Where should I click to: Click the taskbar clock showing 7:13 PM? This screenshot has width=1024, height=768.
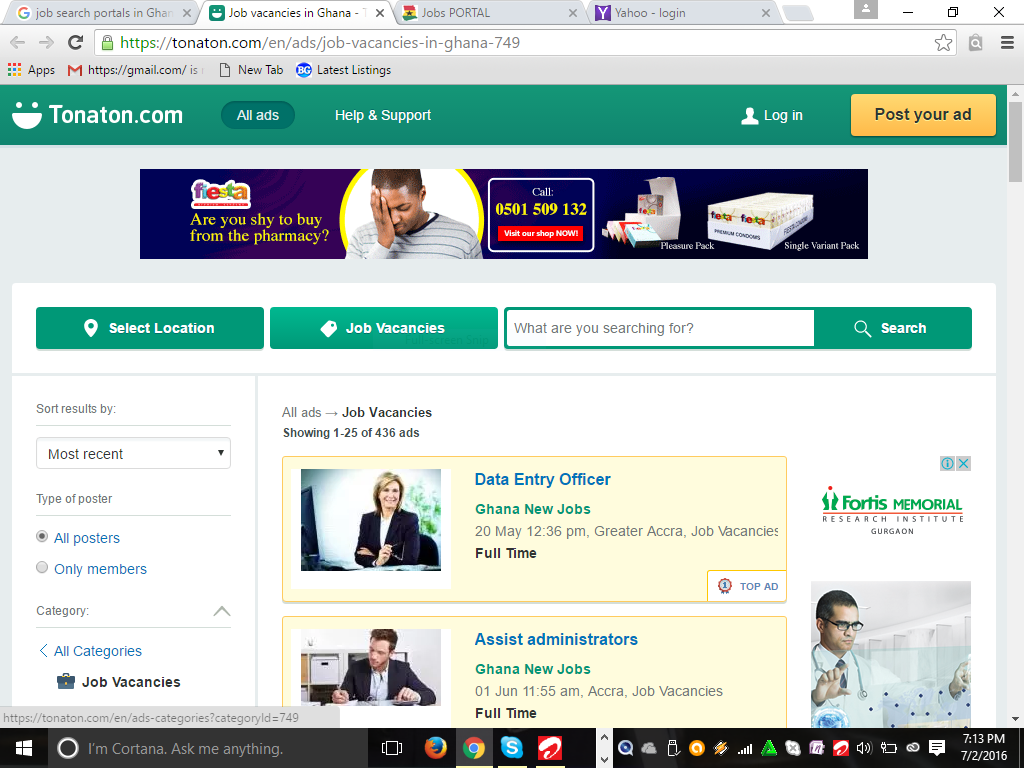(x=984, y=748)
